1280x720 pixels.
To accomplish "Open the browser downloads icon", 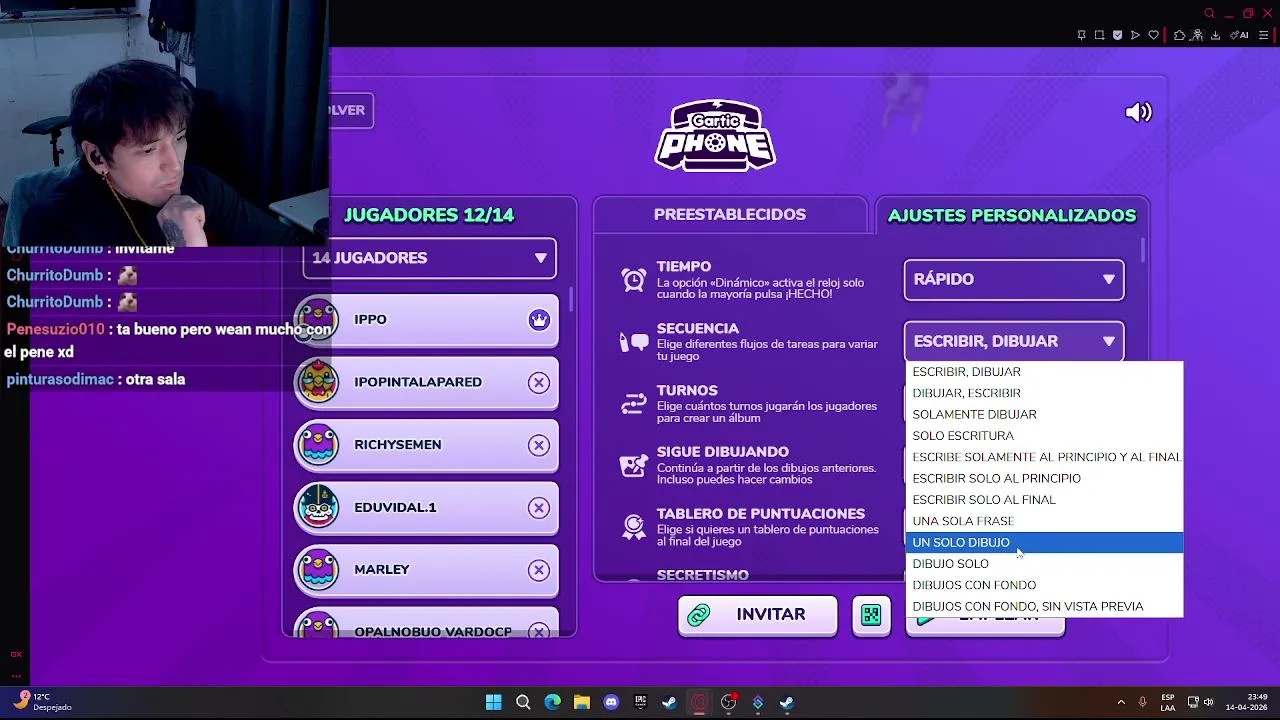I will (x=1215, y=35).
